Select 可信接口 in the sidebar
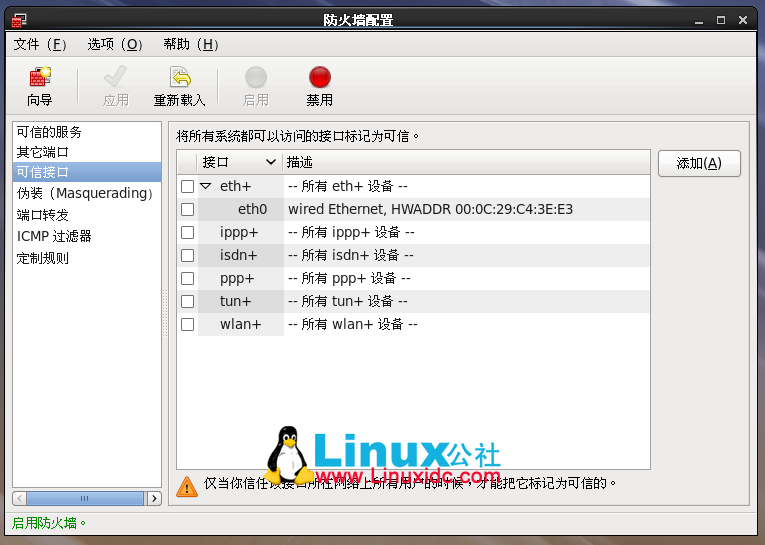 pyautogui.click(x=87, y=172)
